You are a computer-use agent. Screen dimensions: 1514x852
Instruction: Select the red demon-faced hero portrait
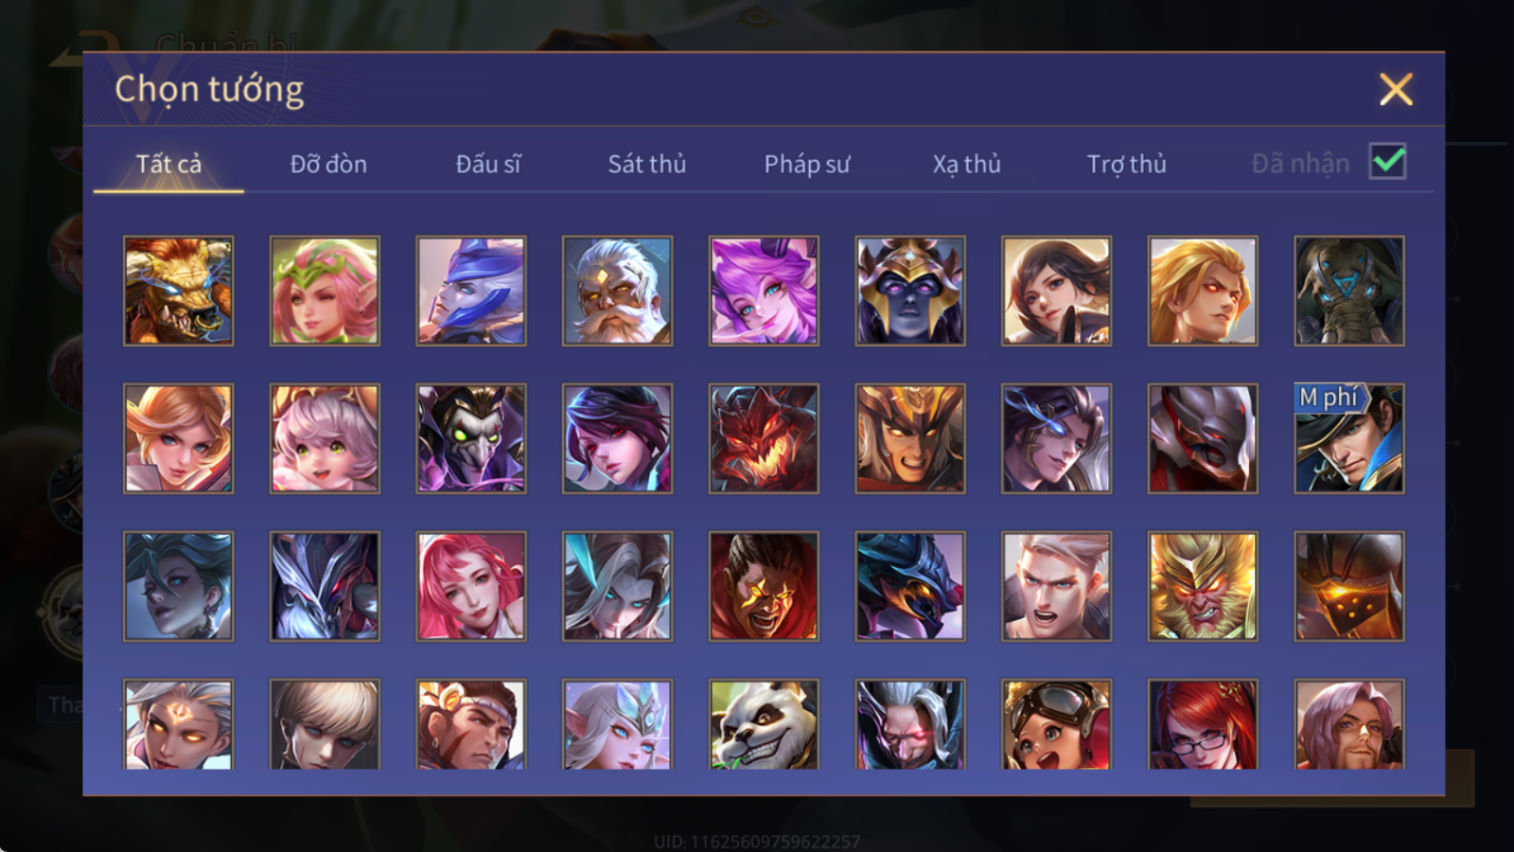click(x=764, y=438)
